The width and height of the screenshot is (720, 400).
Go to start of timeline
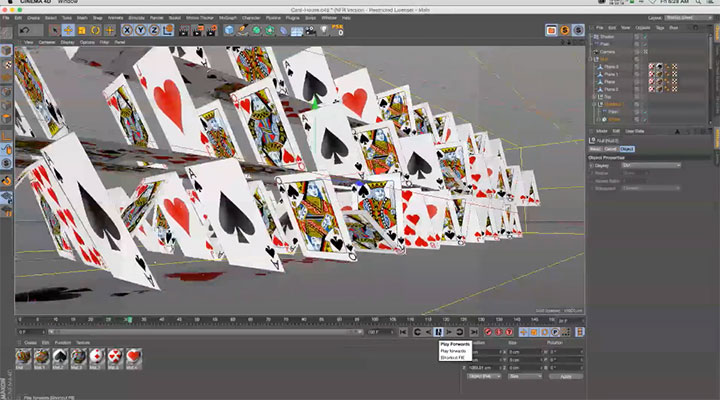click(x=402, y=331)
